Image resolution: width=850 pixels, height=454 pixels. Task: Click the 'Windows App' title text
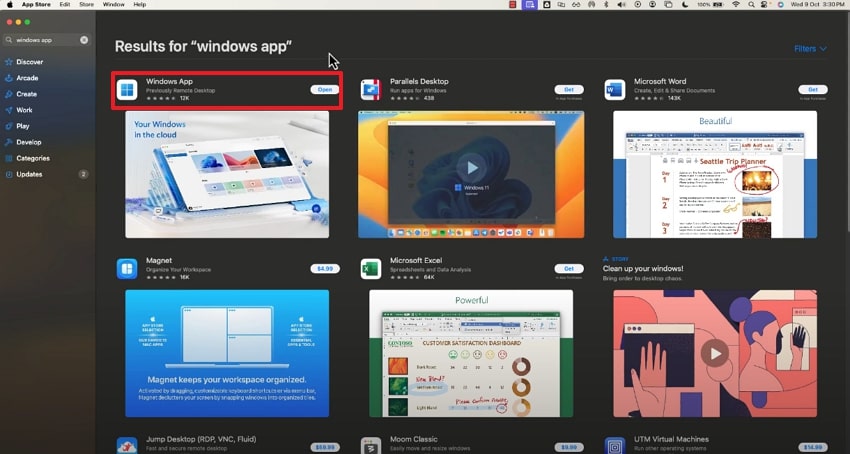click(169, 81)
